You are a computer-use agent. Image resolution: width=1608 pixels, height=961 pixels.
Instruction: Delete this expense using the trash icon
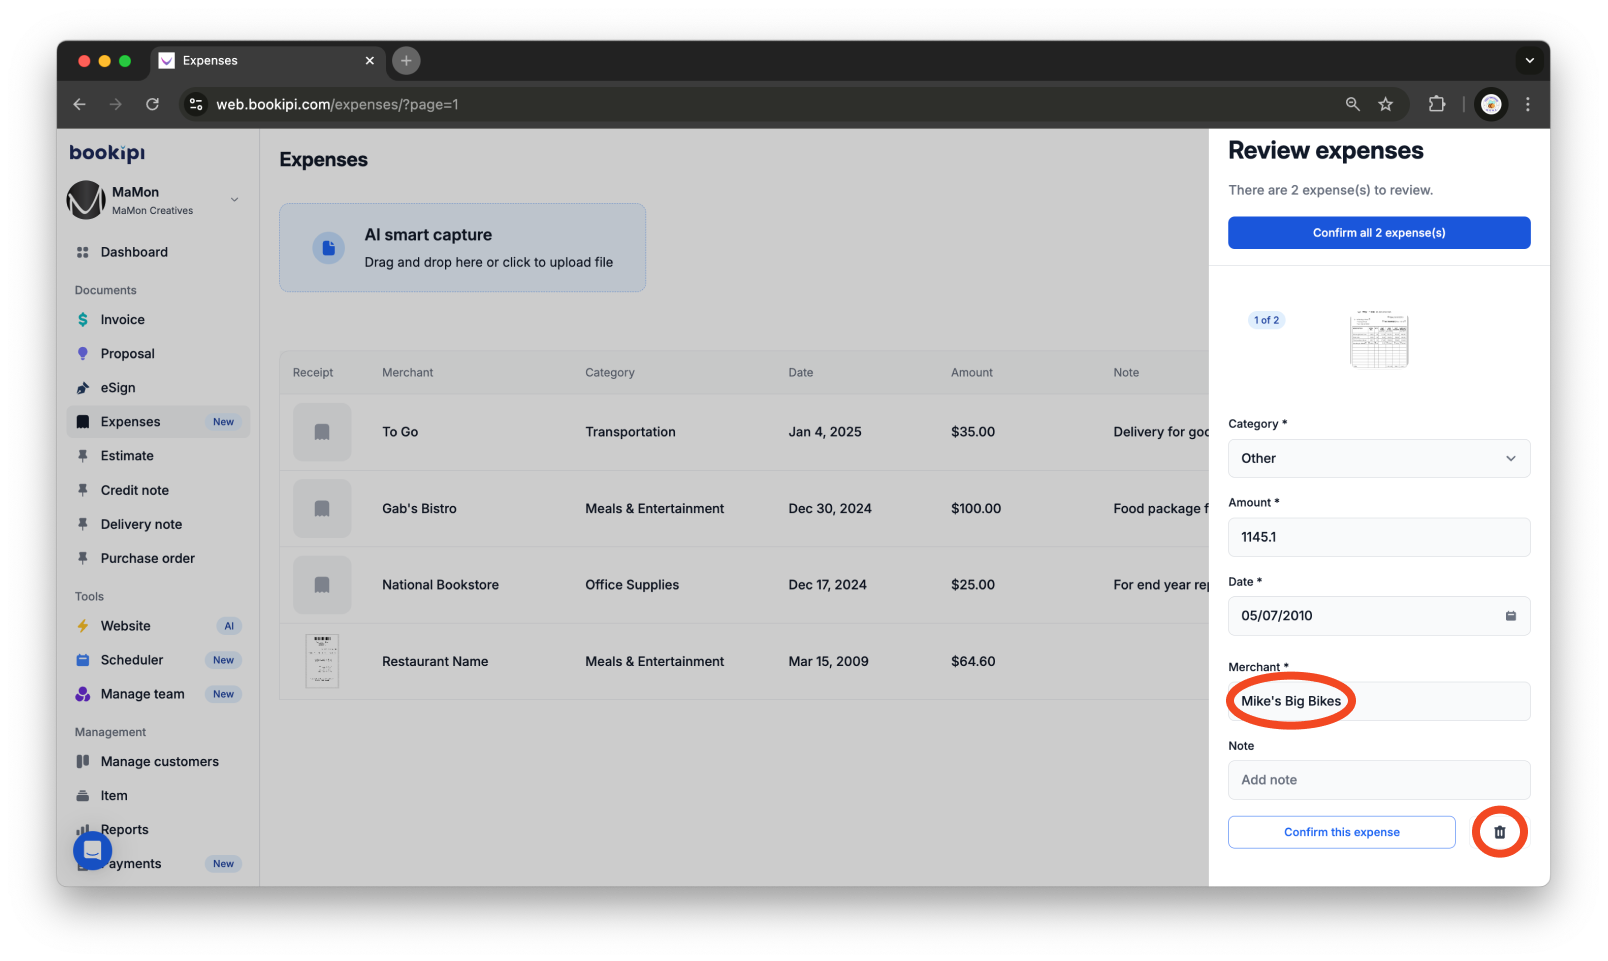coord(1499,831)
